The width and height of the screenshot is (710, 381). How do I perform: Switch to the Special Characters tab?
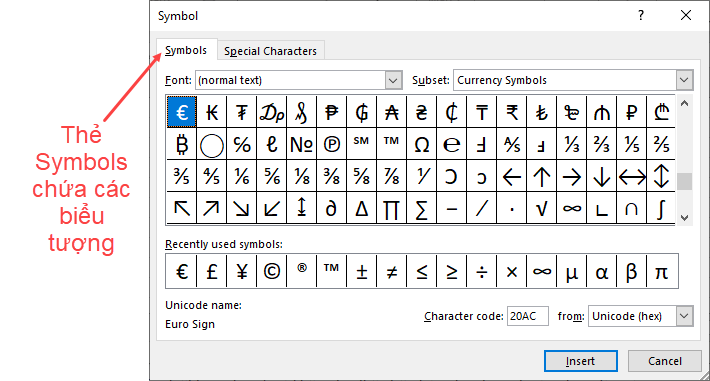coord(270,51)
